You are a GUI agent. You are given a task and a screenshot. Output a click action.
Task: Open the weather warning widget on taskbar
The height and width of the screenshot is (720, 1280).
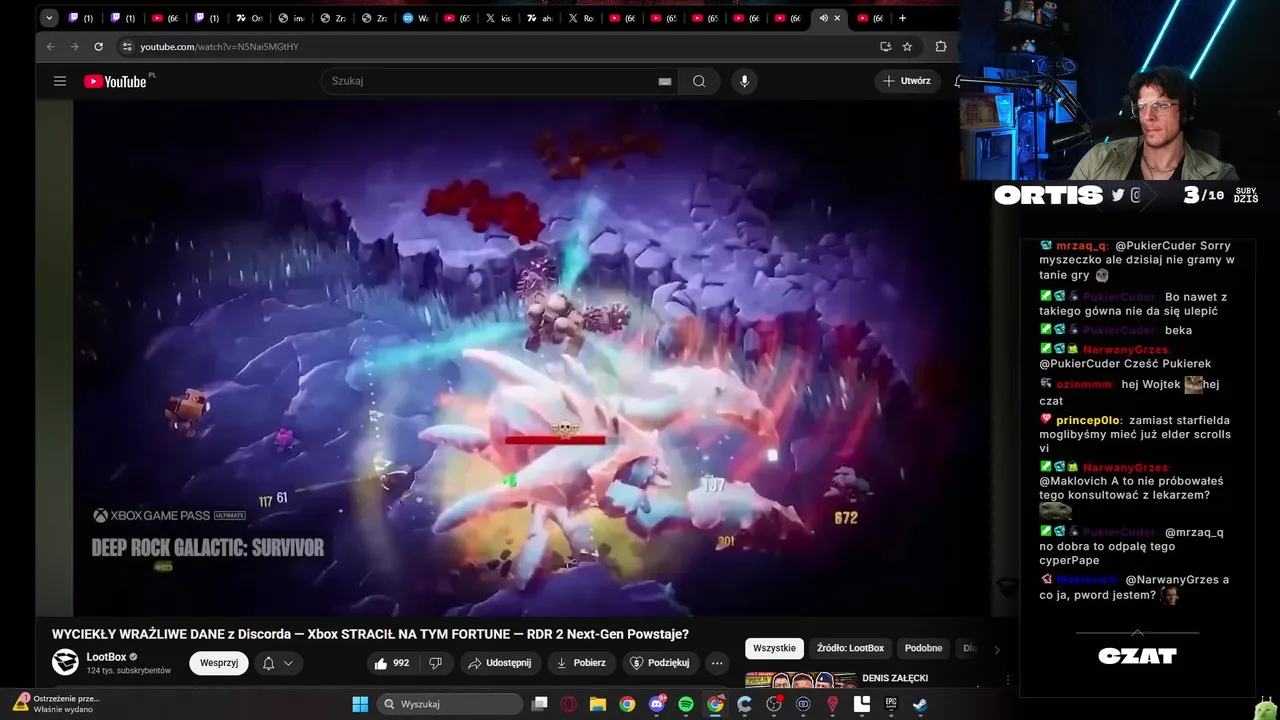pyautogui.click(x=57, y=703)
